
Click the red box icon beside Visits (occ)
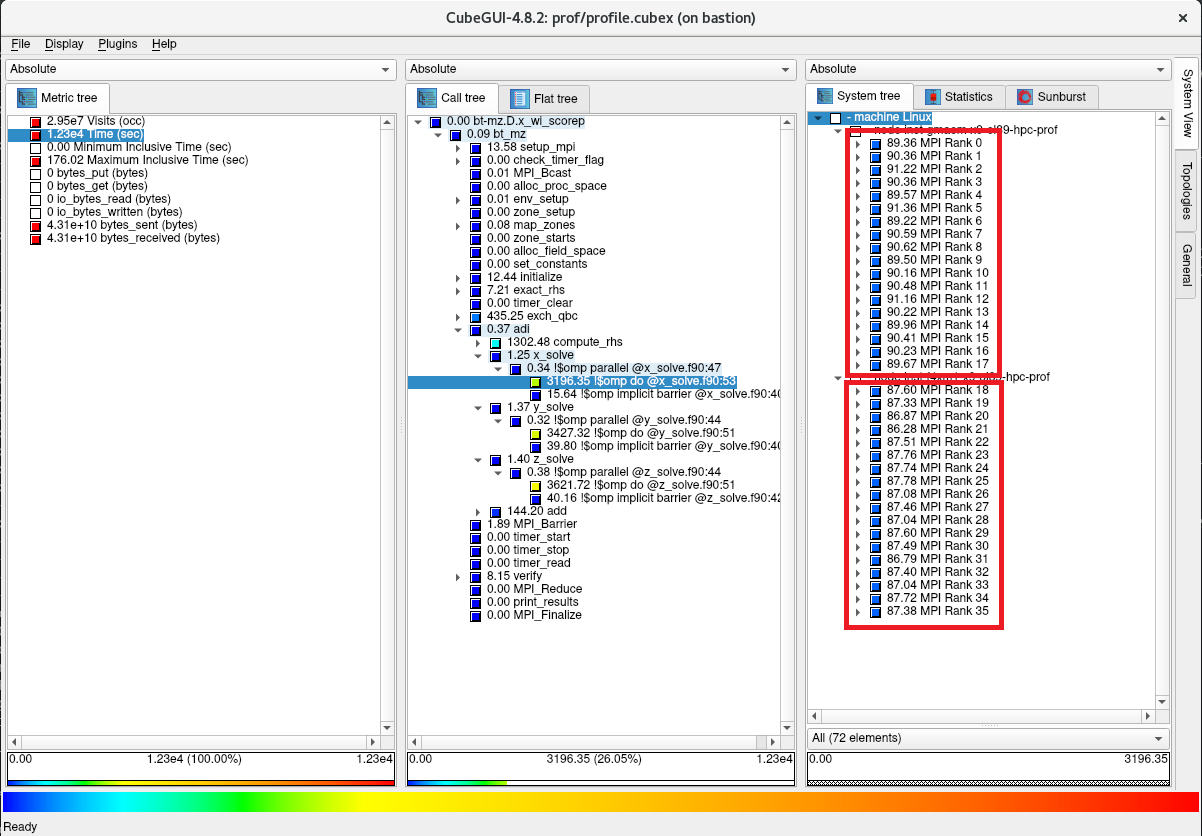pos(36,122)
